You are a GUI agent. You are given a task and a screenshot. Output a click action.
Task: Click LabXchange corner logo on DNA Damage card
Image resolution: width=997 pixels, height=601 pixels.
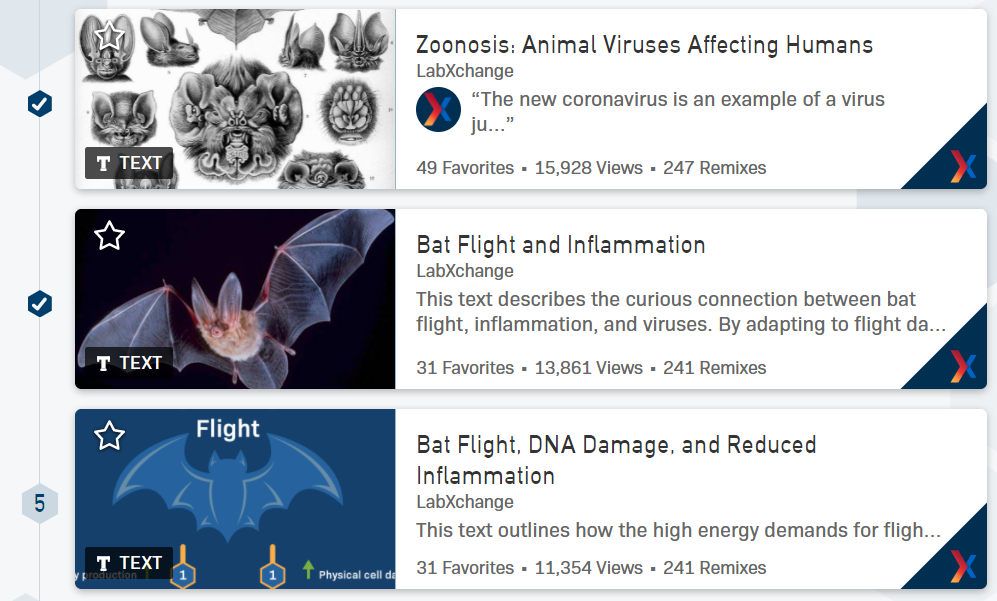[962, 565]
